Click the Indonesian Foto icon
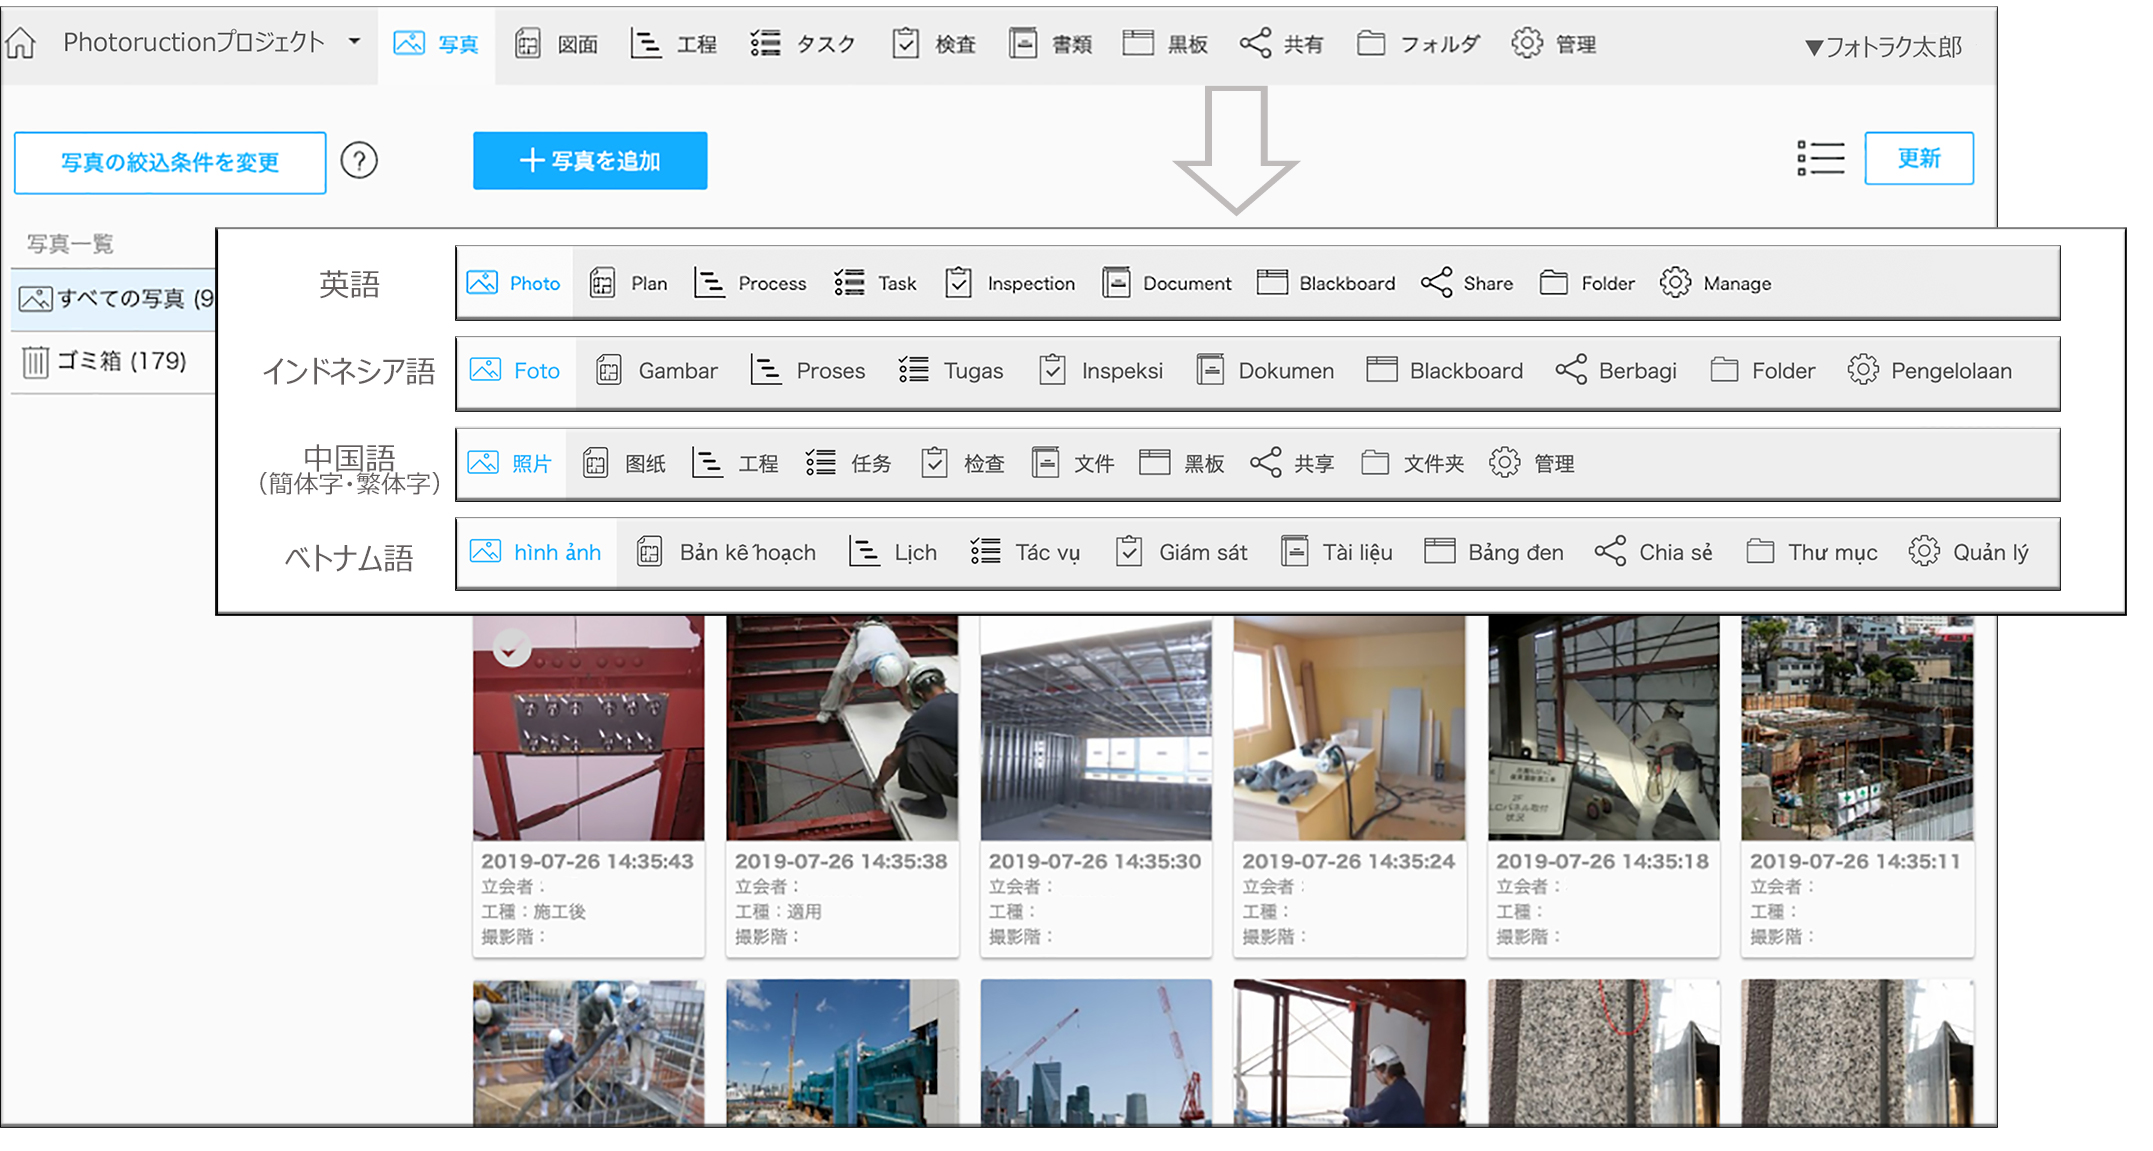The height and width of the screenshot is (1151, 2153). tap(485, 370)
